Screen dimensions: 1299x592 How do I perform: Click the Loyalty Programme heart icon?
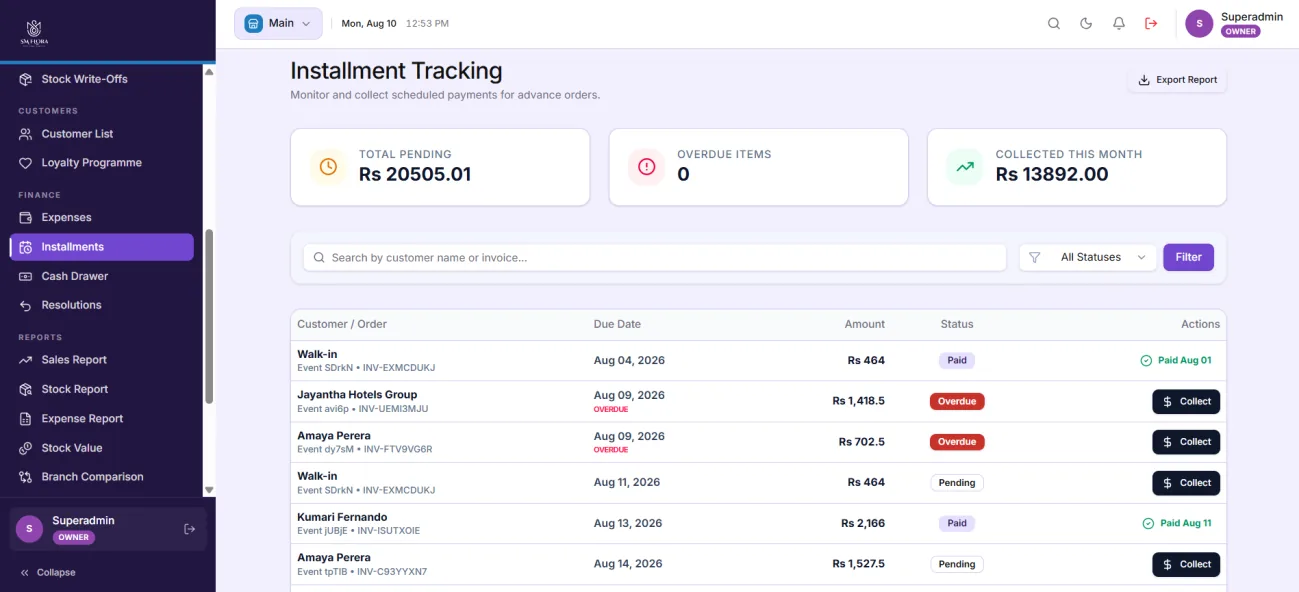[26, 163]
